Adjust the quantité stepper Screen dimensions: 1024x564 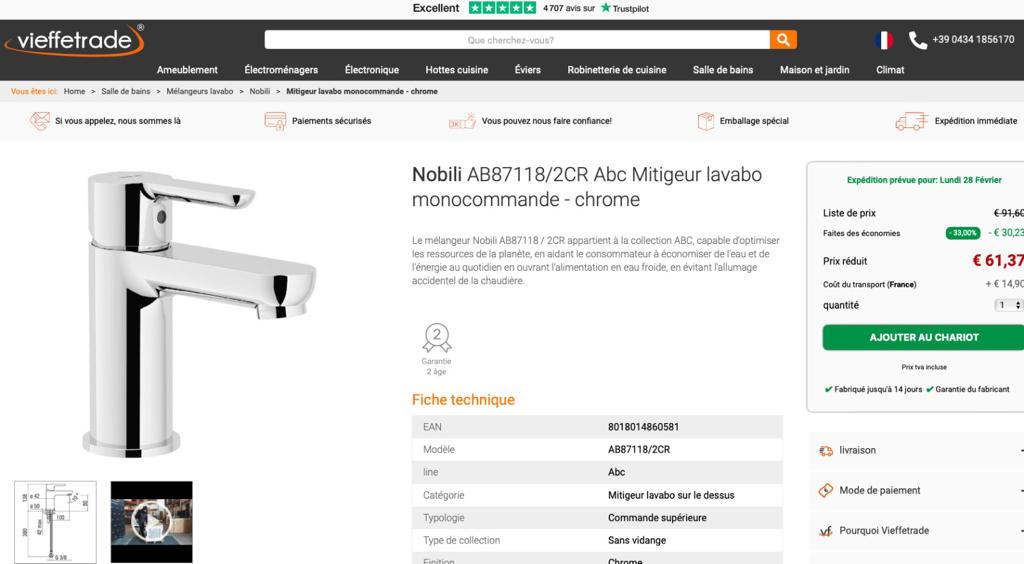(x=1009, y=305)
